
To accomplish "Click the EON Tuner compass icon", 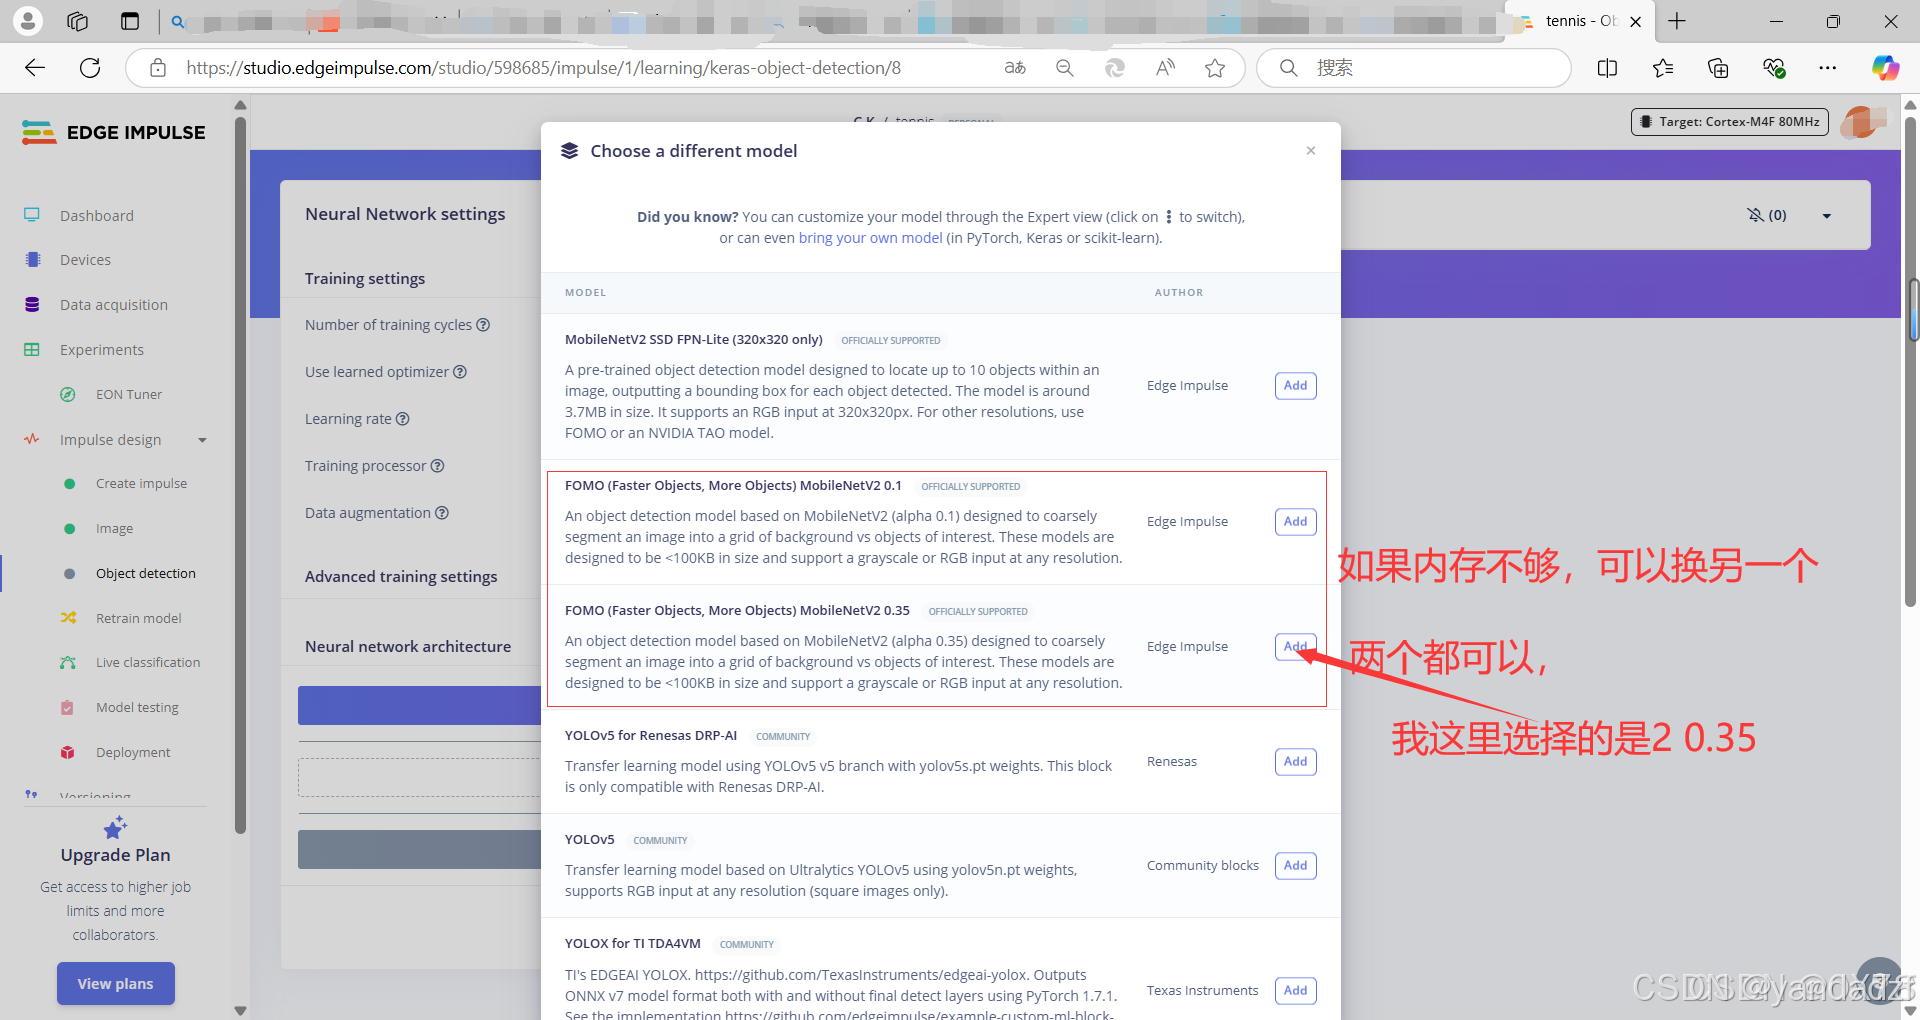I will click(68, 395).
